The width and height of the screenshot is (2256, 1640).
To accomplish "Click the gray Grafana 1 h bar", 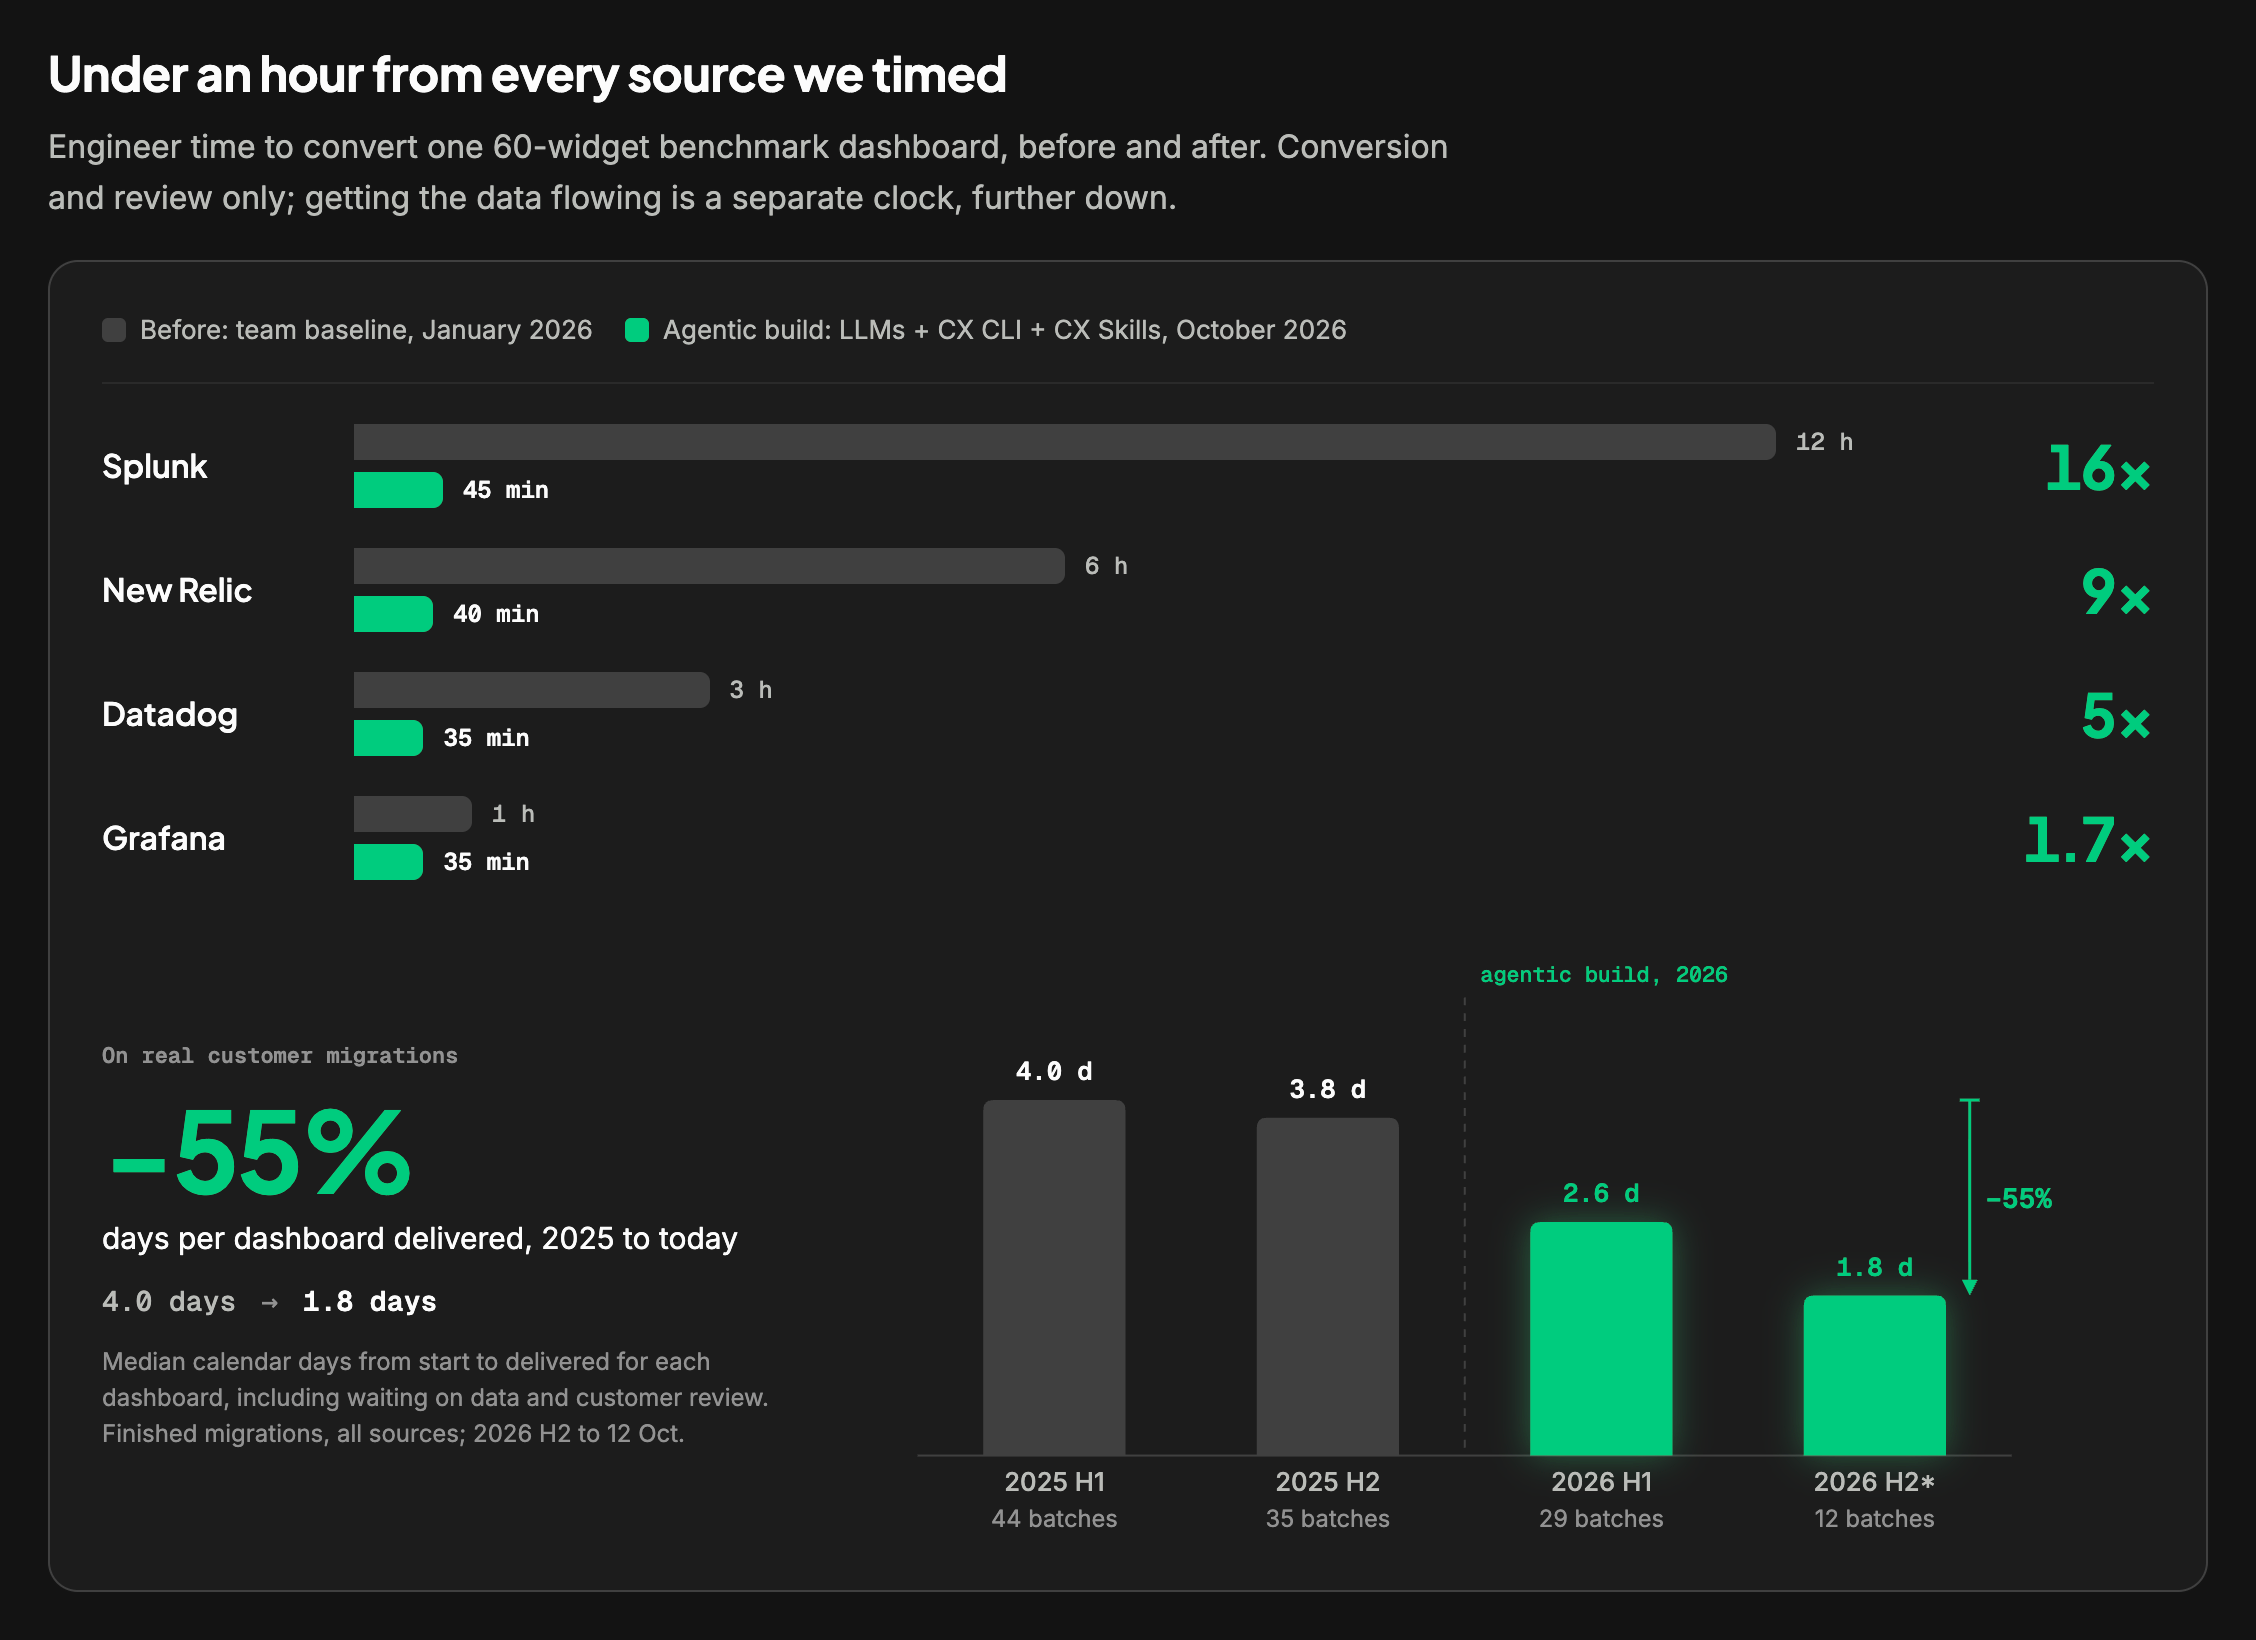I will [413, 814].
